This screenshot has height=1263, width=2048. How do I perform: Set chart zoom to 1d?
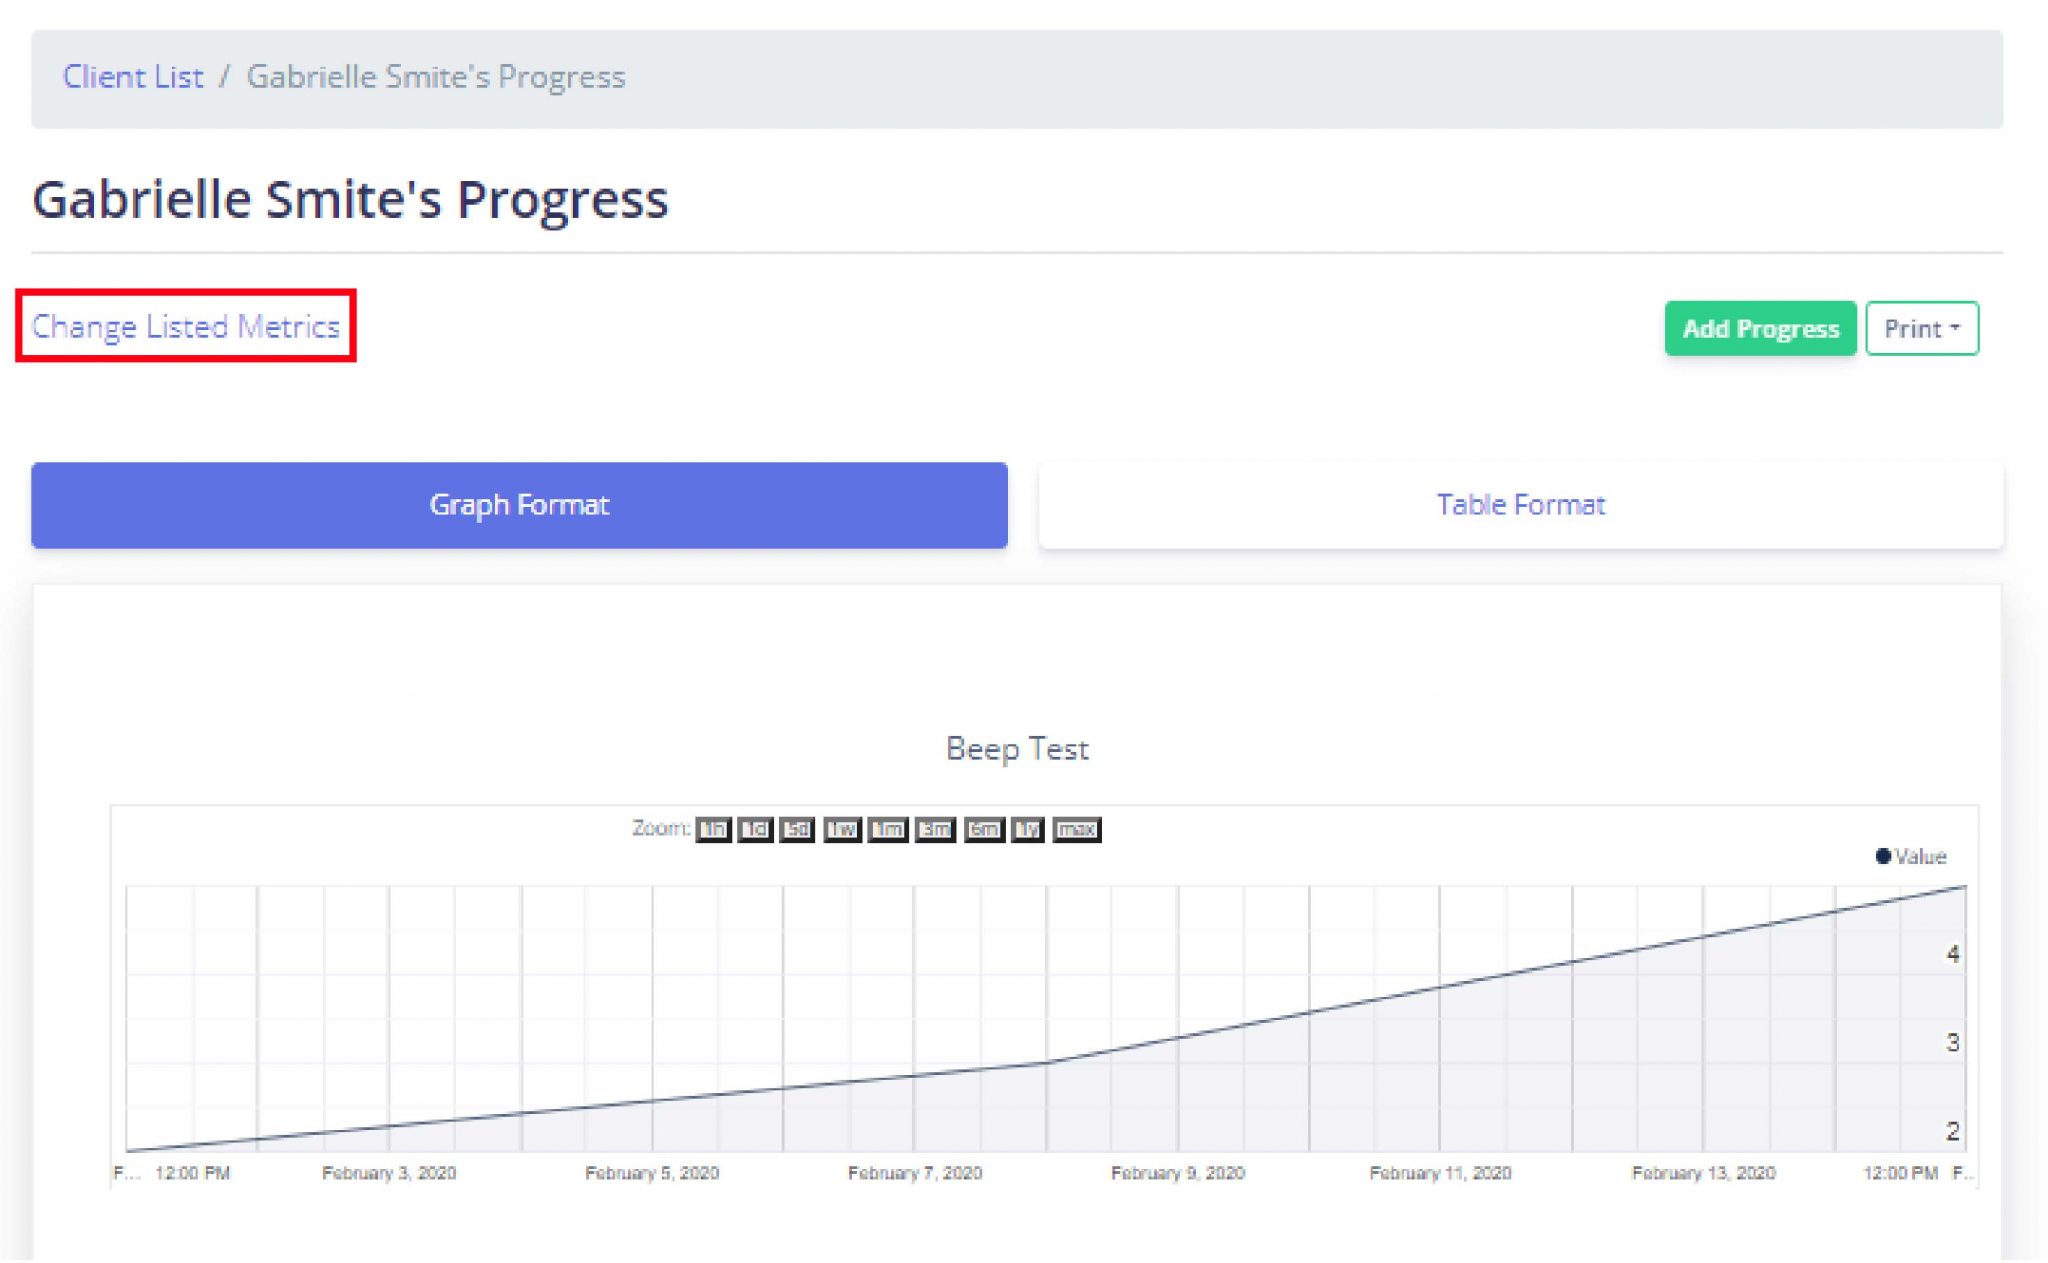coord(756,828)
